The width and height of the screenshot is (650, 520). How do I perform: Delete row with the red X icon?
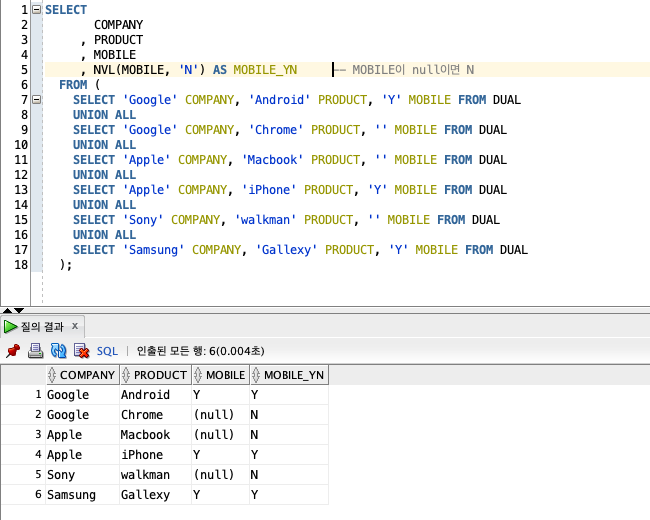82,351
